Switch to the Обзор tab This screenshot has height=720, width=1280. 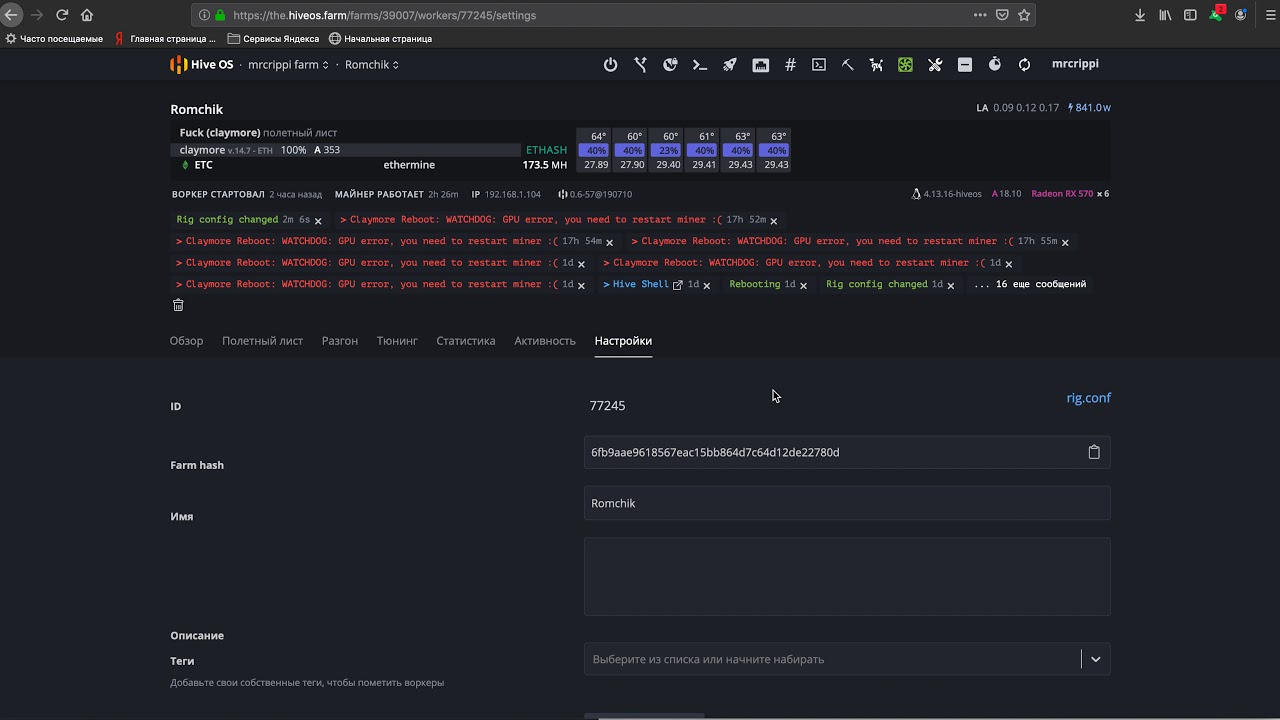(186, 341)
